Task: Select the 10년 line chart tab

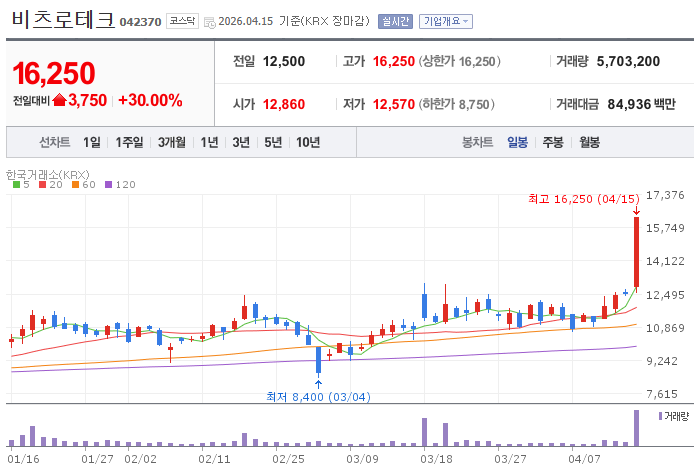Action: coord(308,142)
